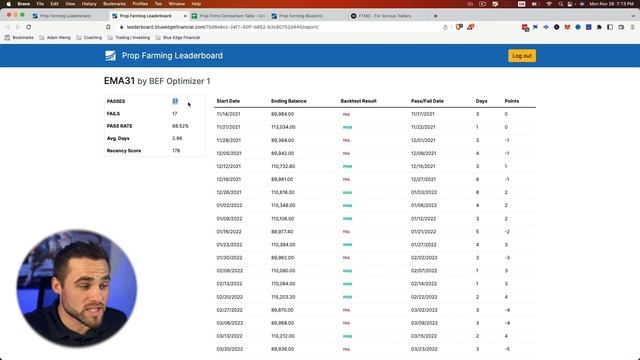This screenshot has height=360, width=640.
Task: Switch to the first Prop Farming Leaderboard tab
Action: [x=65, y=16]
